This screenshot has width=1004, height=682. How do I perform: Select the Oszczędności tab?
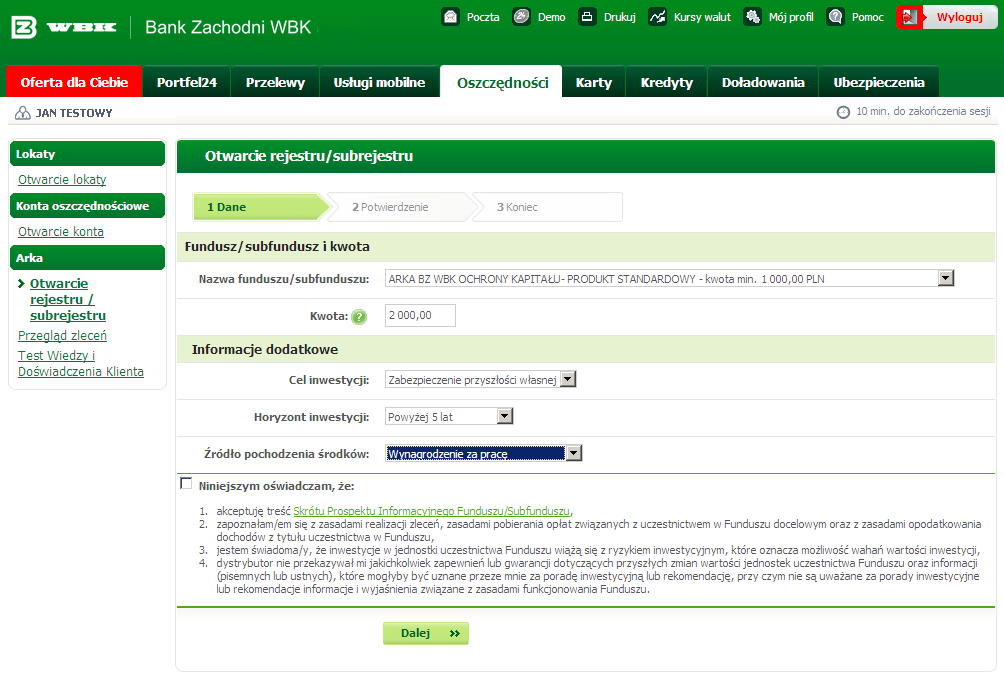point(502,82)
